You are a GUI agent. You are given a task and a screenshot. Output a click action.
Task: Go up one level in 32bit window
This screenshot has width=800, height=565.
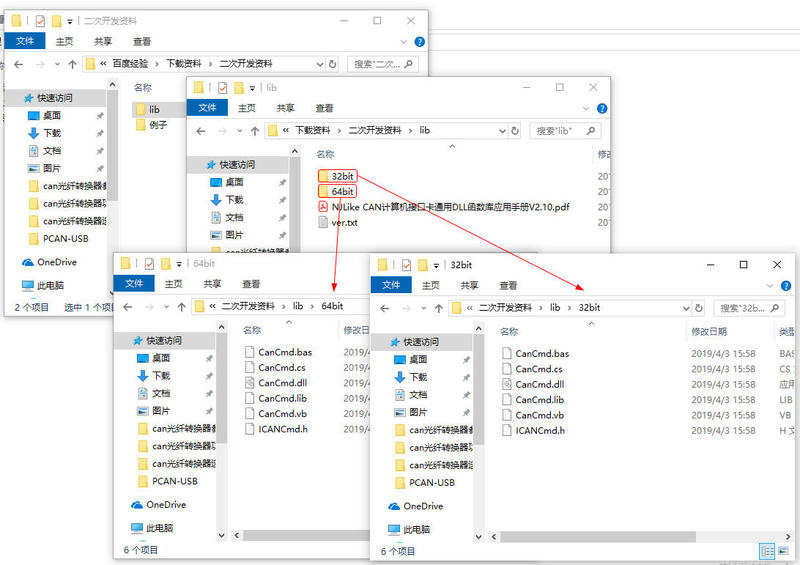(438, 308)
